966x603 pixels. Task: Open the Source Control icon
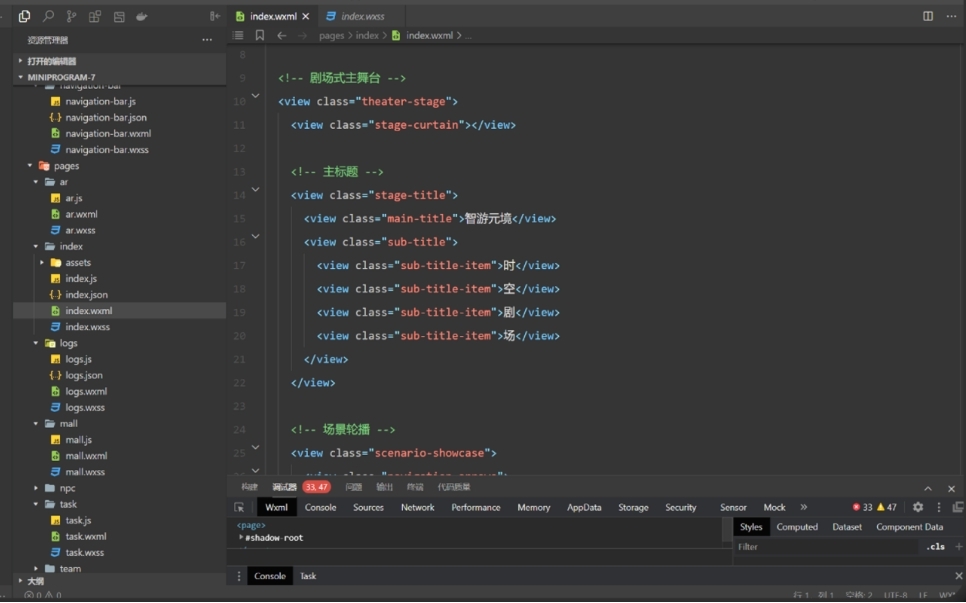(x=71, y=17)
